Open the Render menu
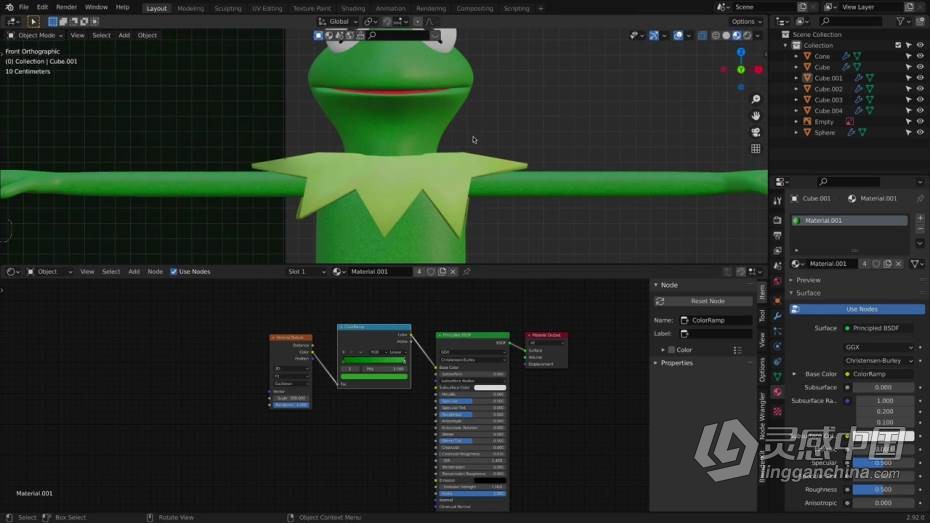Image resolution: width=930 pixels, height=523 pixels. click(66, 7)
